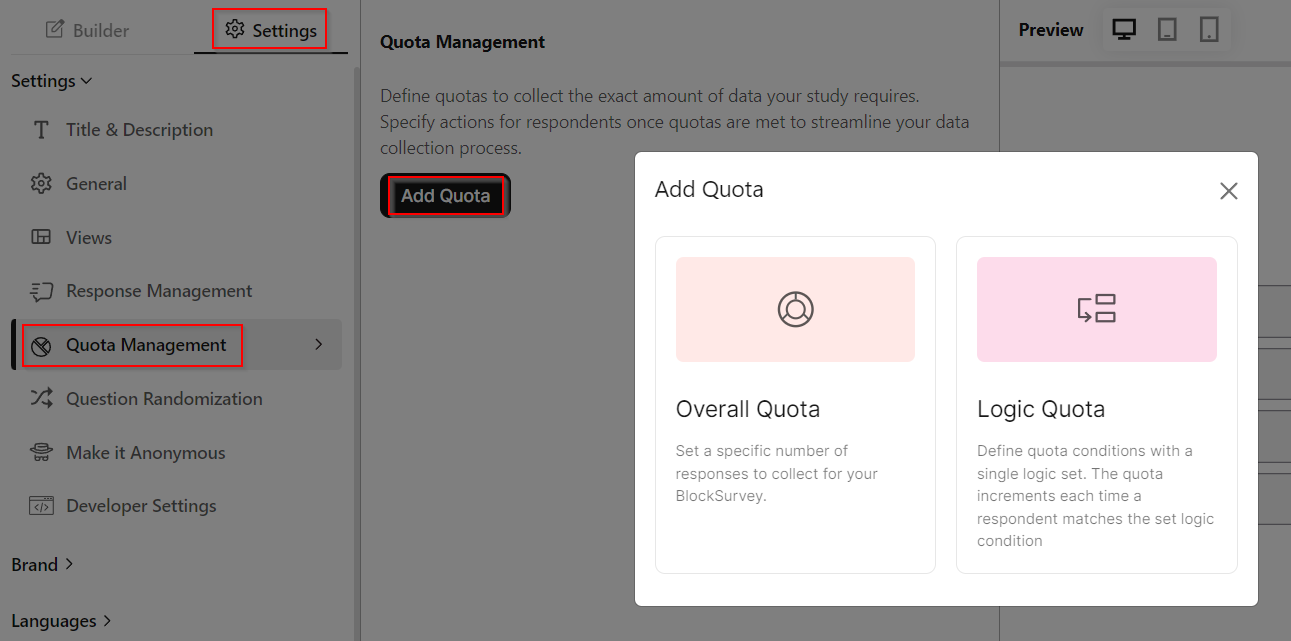Screen dimensions: 1291x641
Task: Expand the Brand section
Action: pos(42,564)
